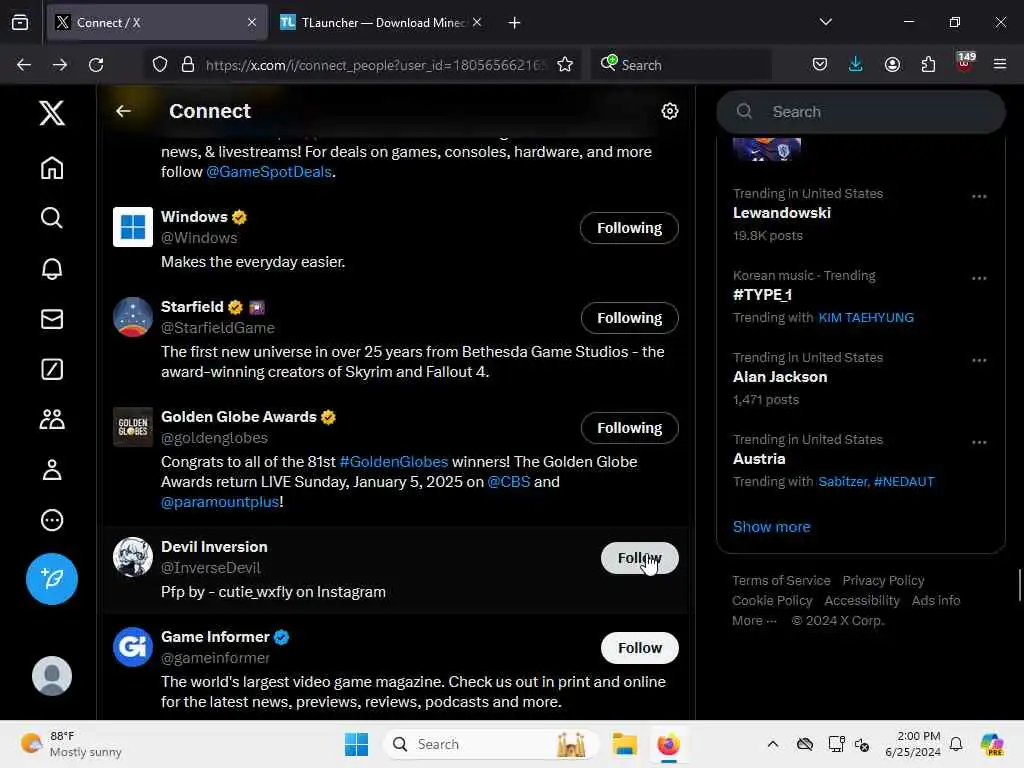This screenshot has width=1024, height=768.
Task: Click the page scrollbar thumb
Action: (x=1019, y=585)
